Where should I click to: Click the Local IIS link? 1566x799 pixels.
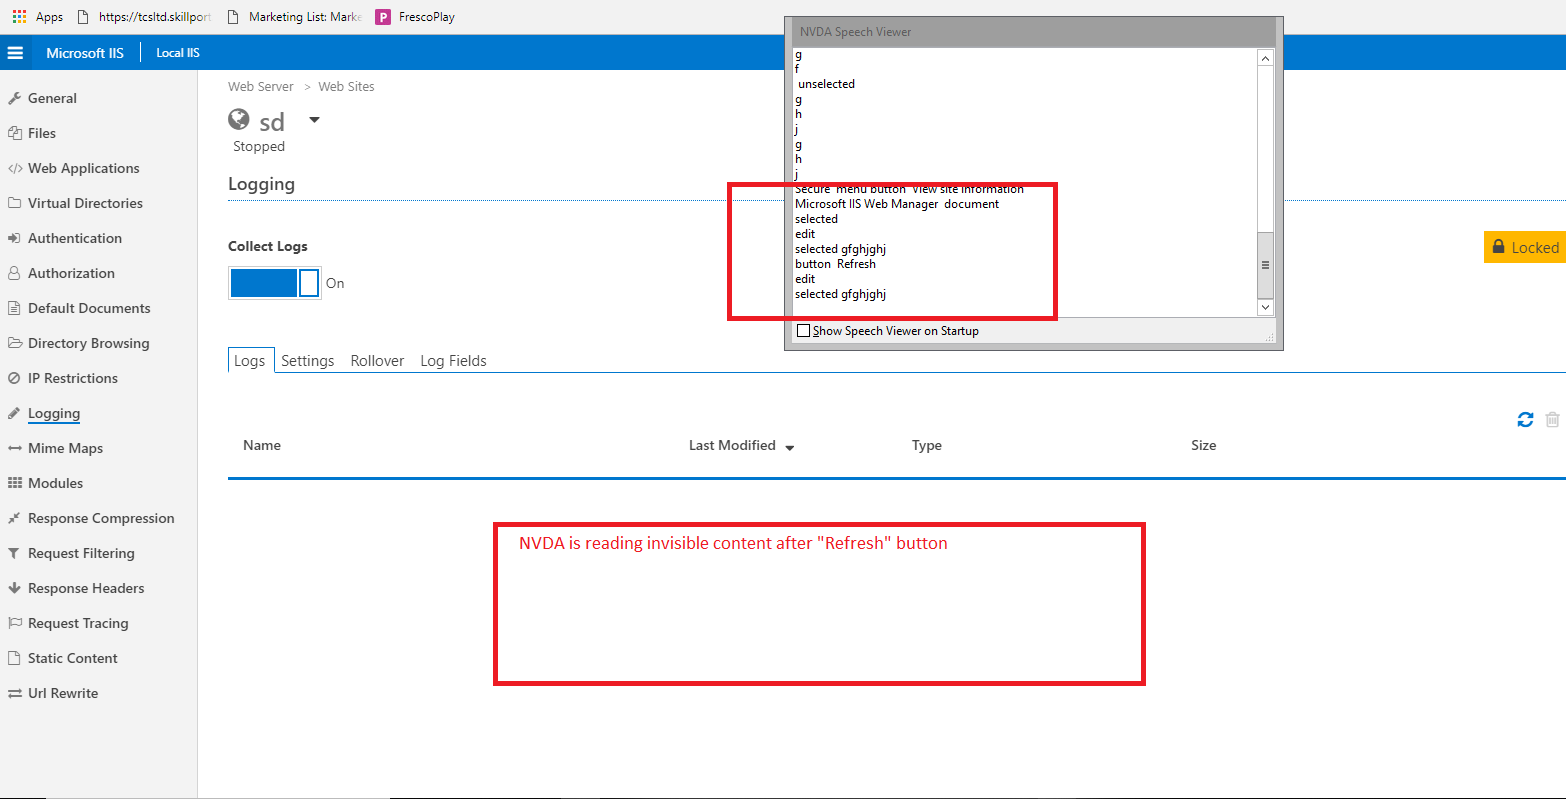point(177,52)
